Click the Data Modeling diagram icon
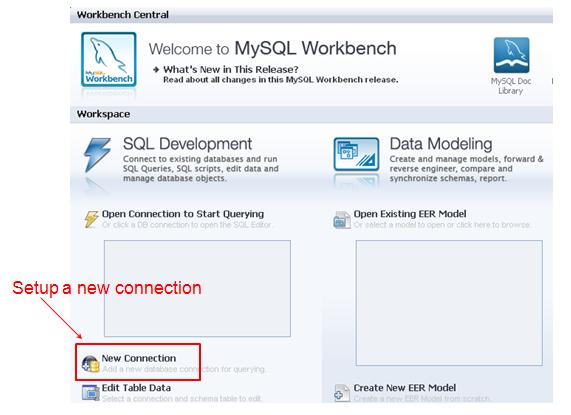This screenshot has height=415, width=571. tap(356, 154)
